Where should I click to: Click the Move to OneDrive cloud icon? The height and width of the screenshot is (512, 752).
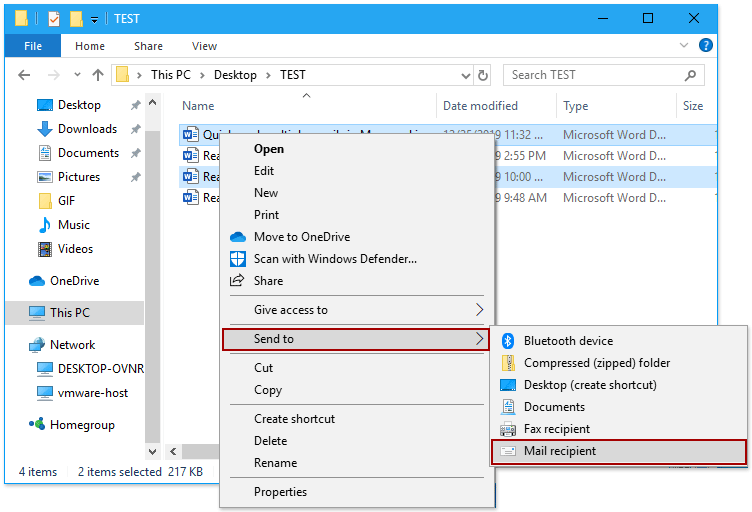coord(238,237)
